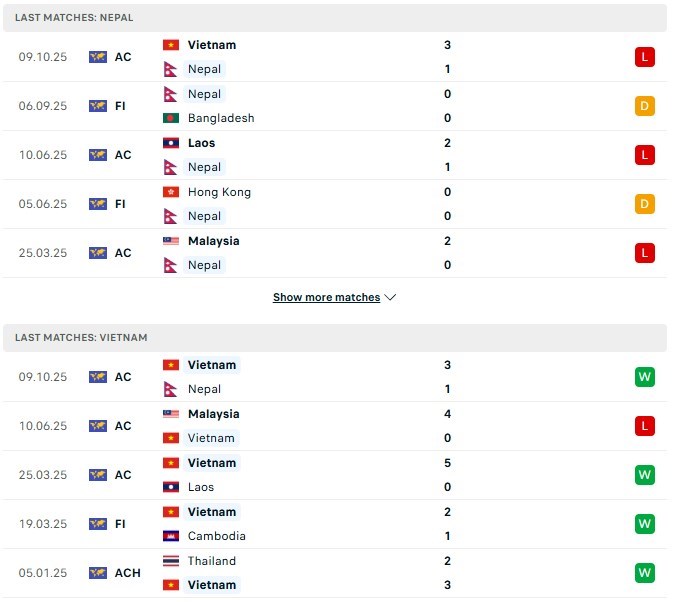Screen dimensions: 677x602
Task: Click the Thailand team name
Action: 212,561
